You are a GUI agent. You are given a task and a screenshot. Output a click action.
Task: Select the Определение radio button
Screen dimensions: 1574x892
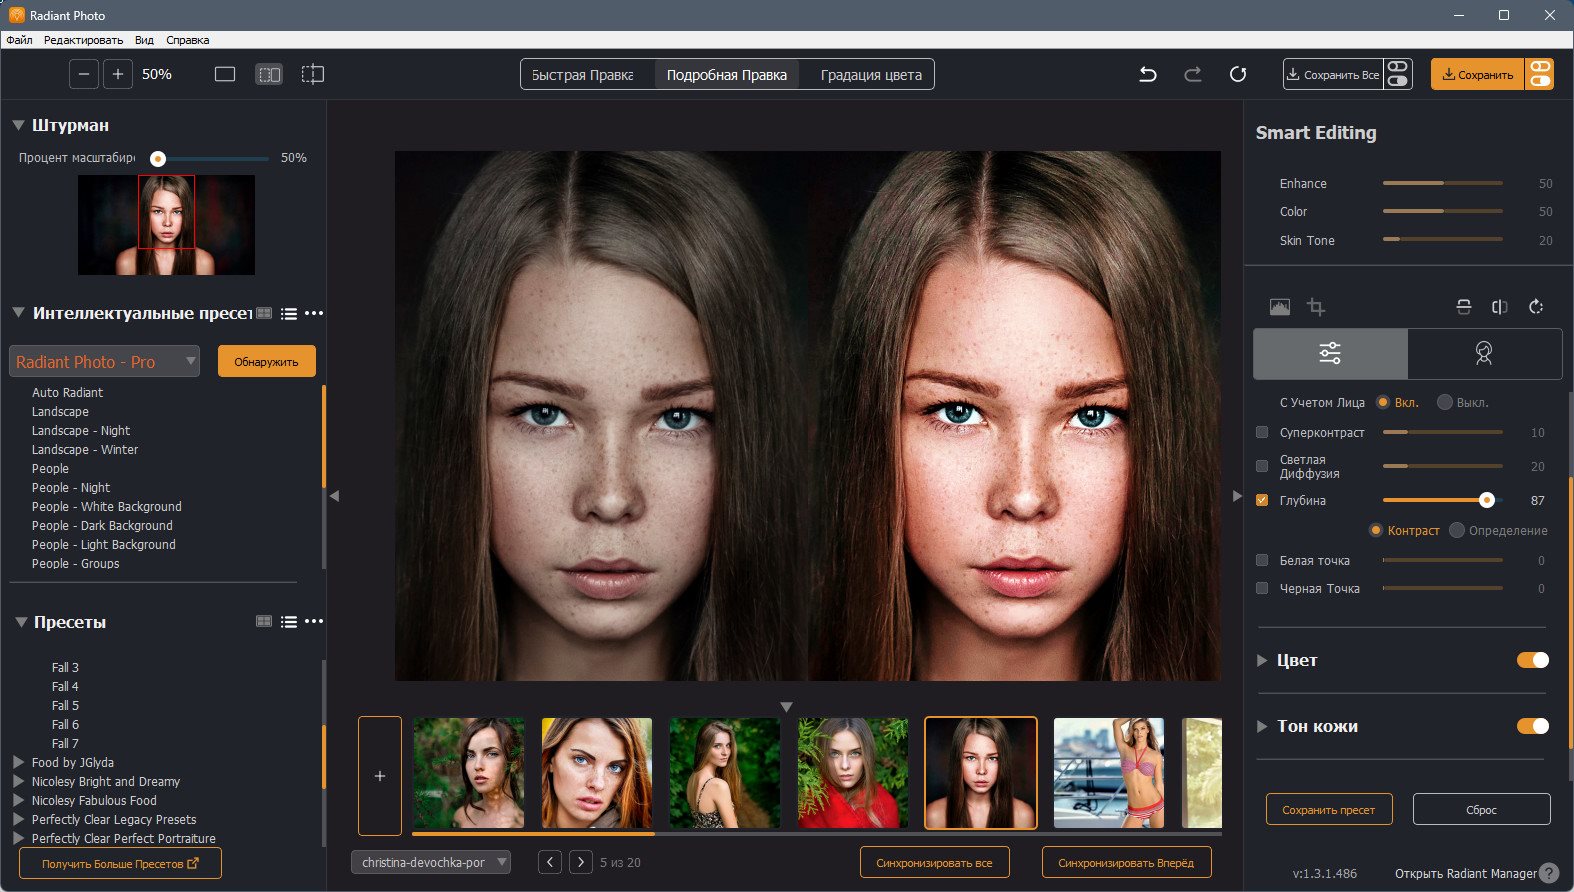[x=1457, y=530]
